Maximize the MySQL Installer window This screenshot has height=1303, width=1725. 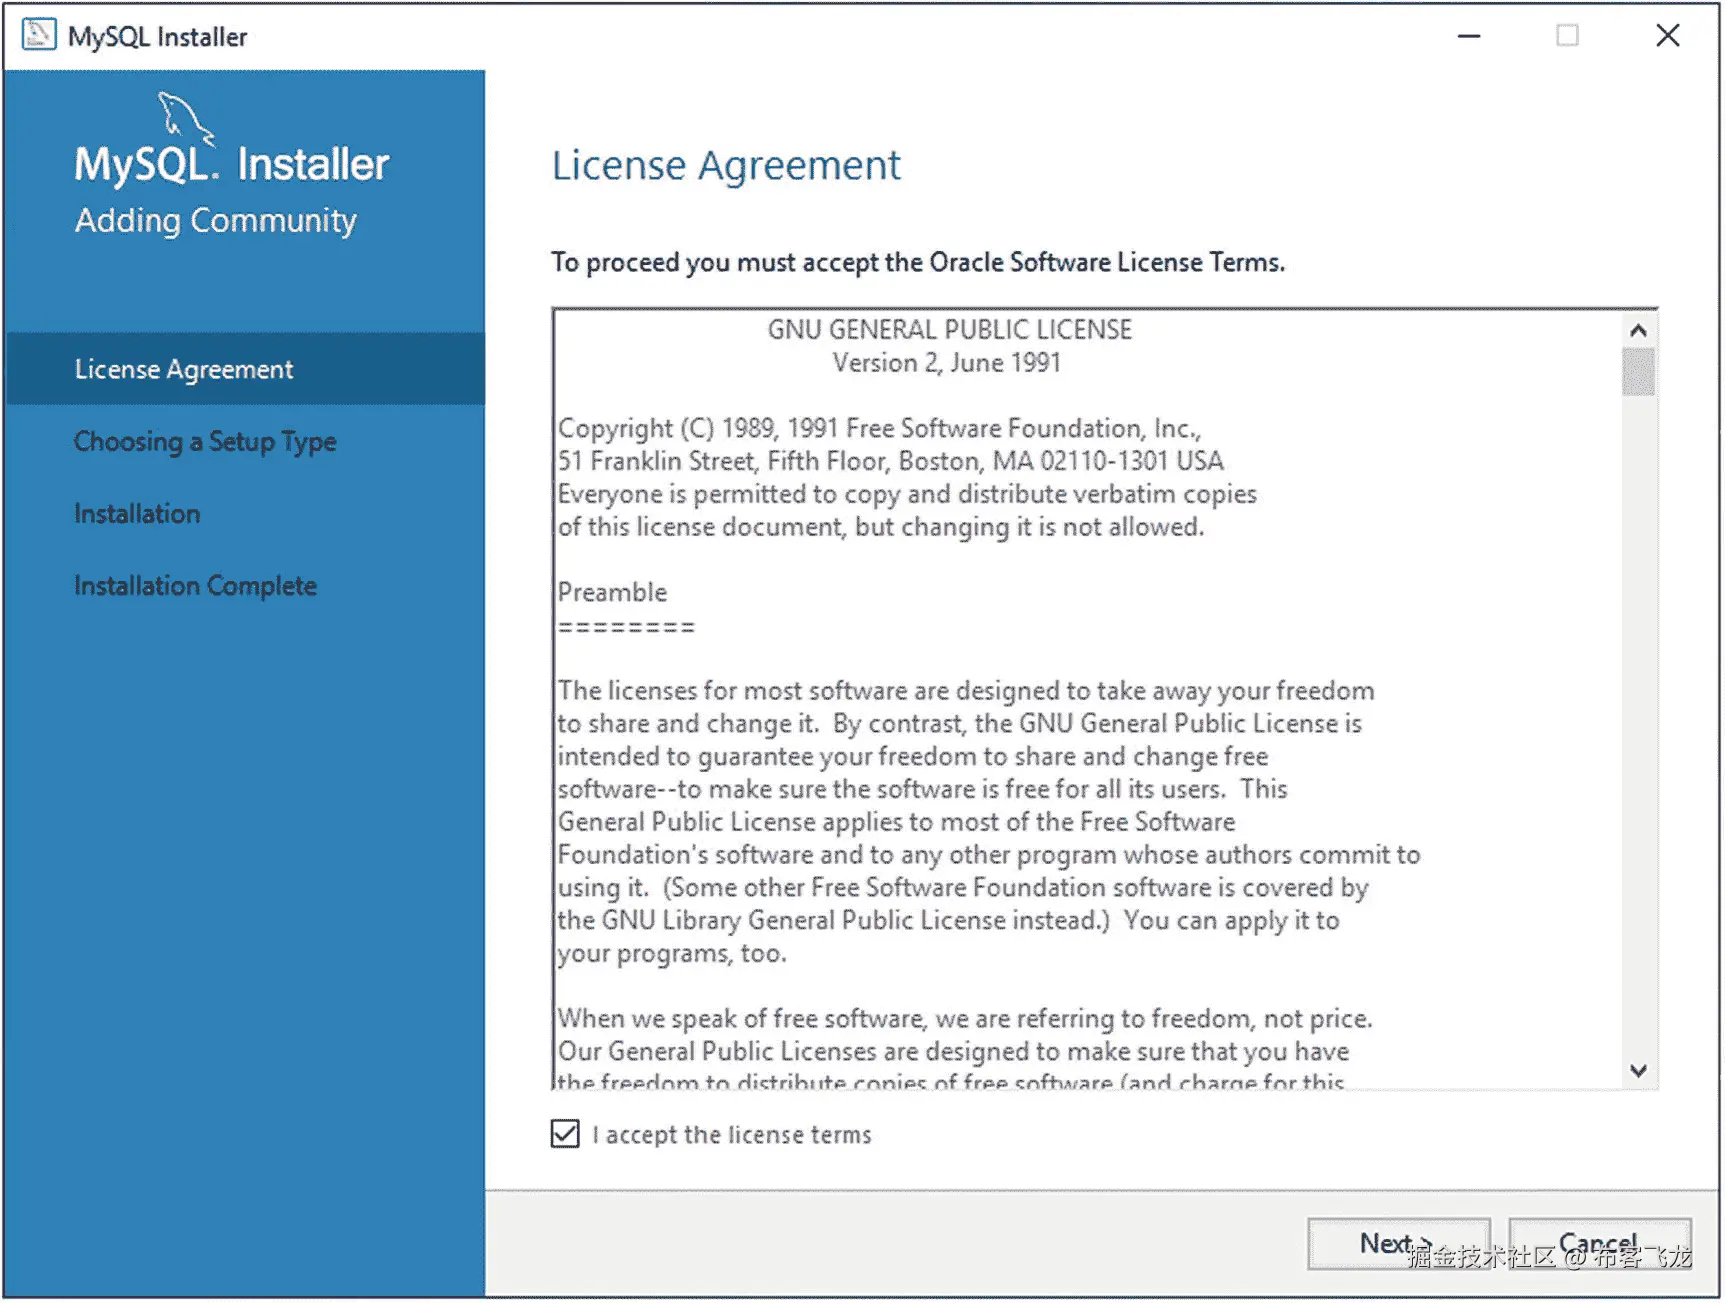[x=1567, y=36]
